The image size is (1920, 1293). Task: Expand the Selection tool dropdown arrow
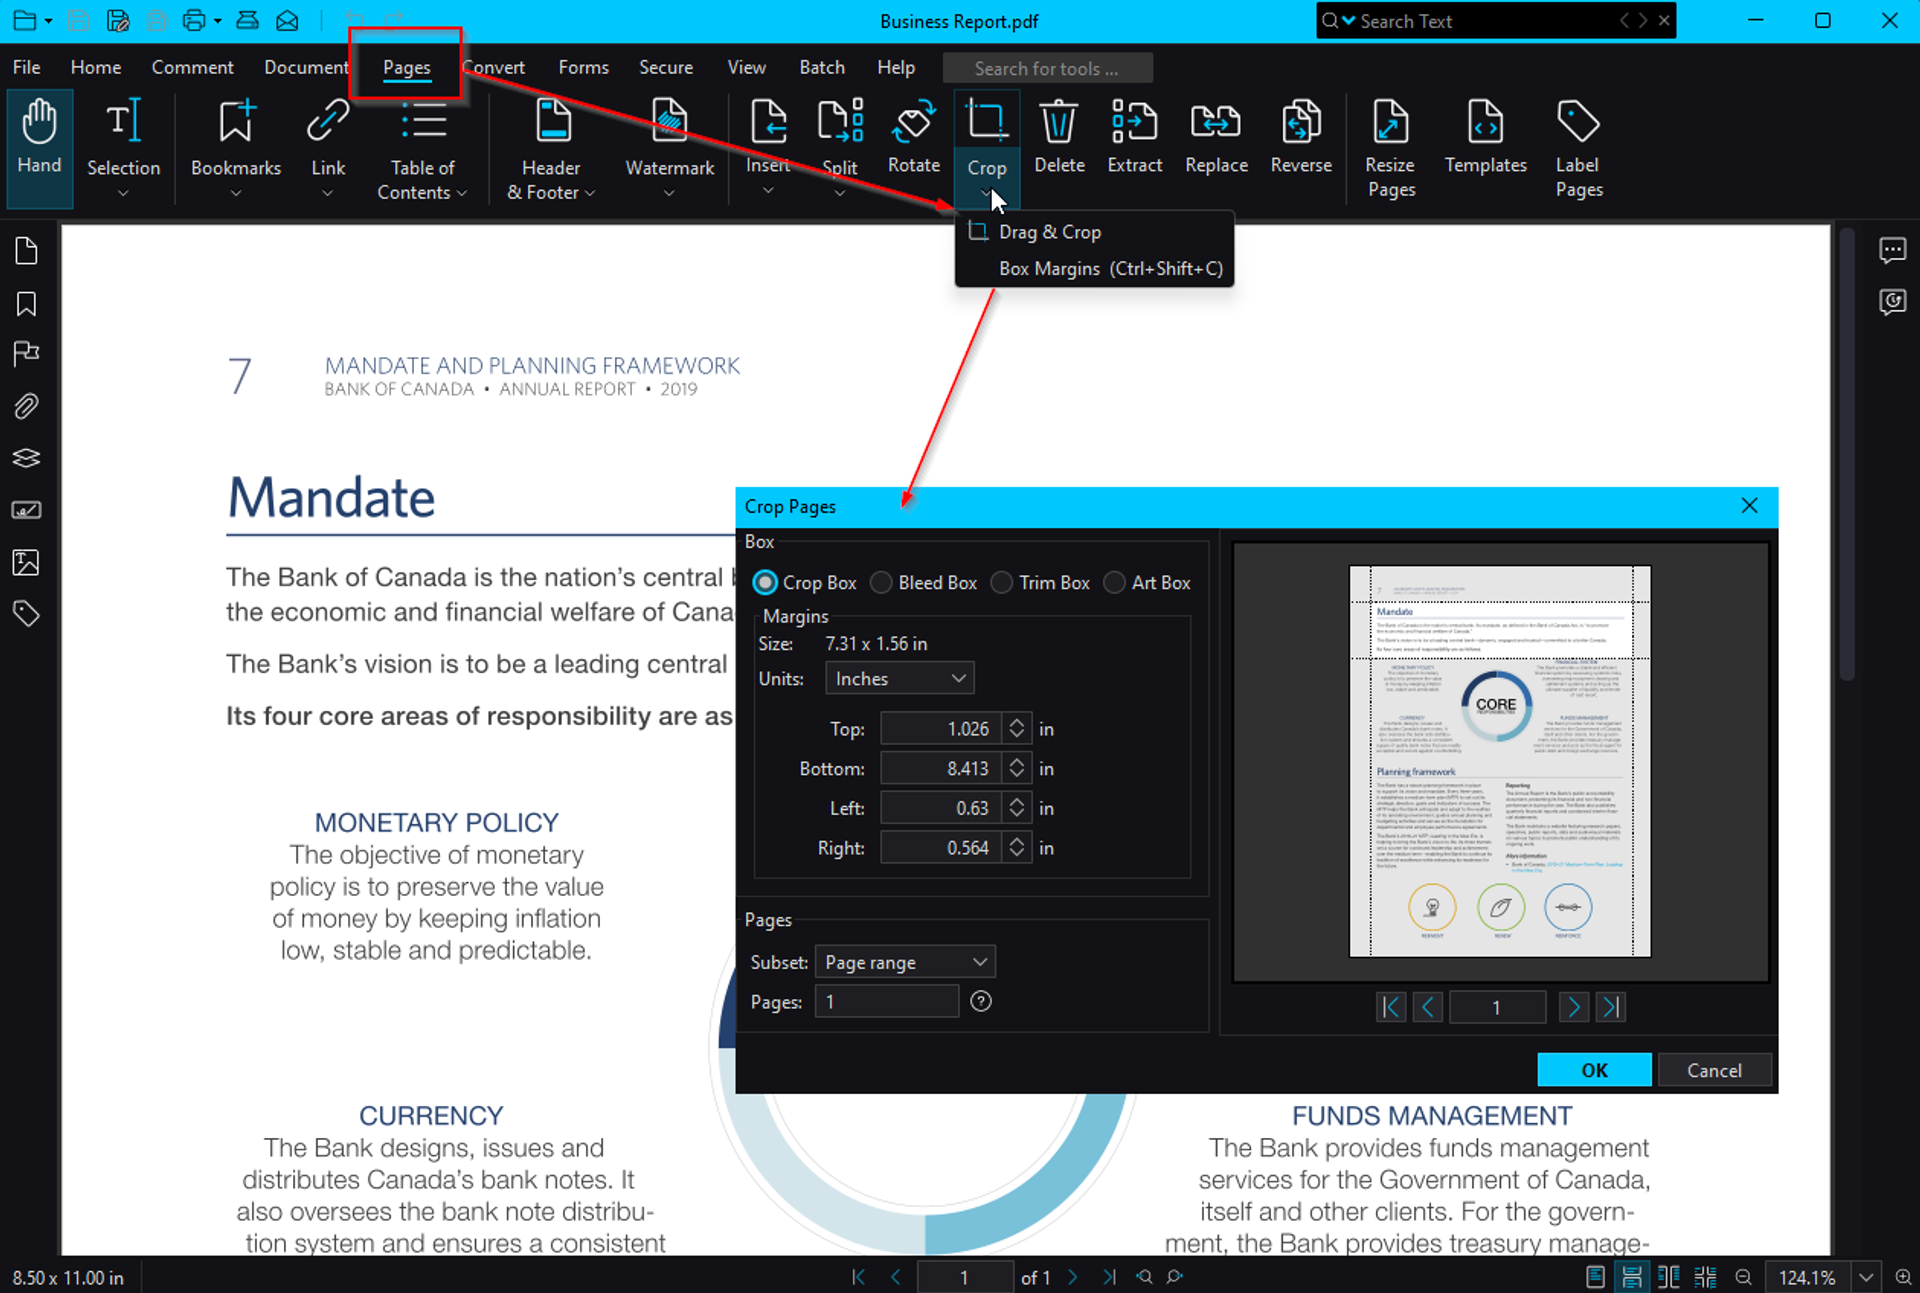(123, 193)
